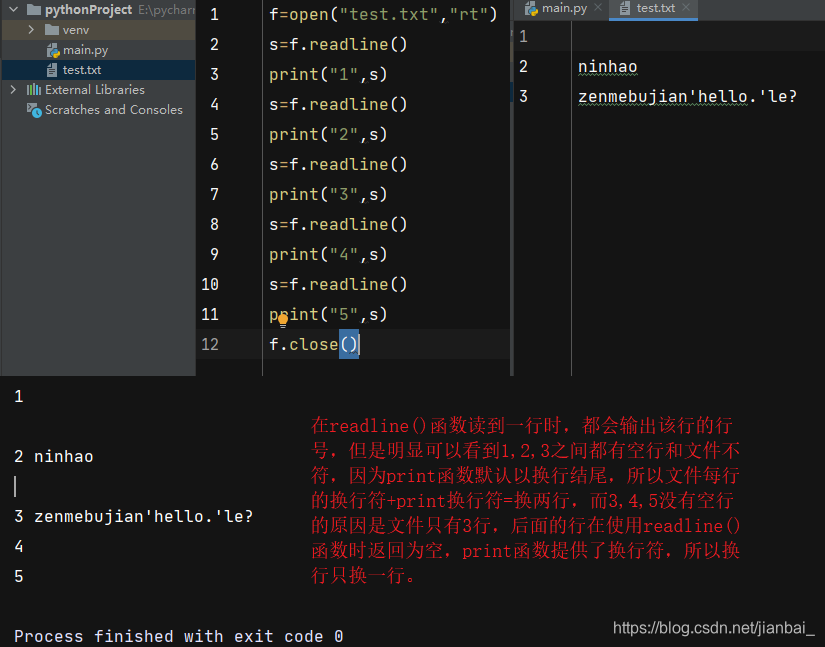Image resolution: width=825 pixels, height=647 pixels.
Task: Click console output line "2 ninhao"
Action: coord(54,456)
